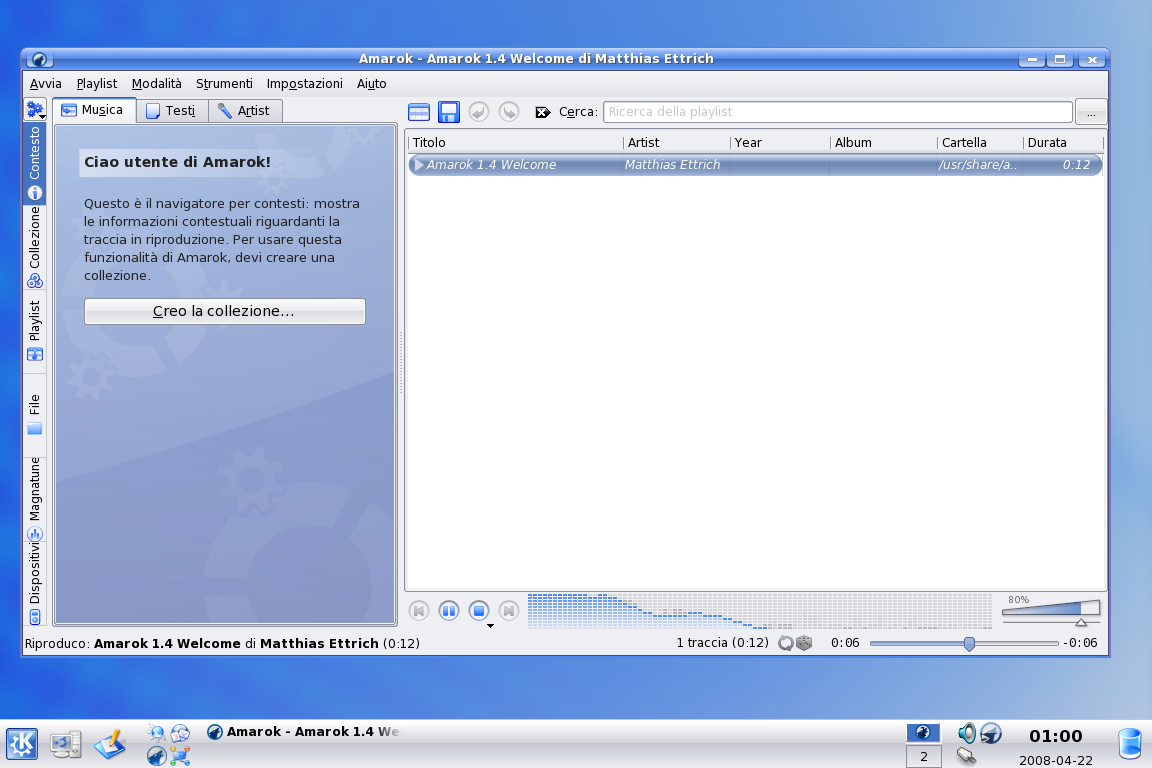The image size is (1152, 768).
Task: Switch to the Testi tab
Action: point(172,111)
